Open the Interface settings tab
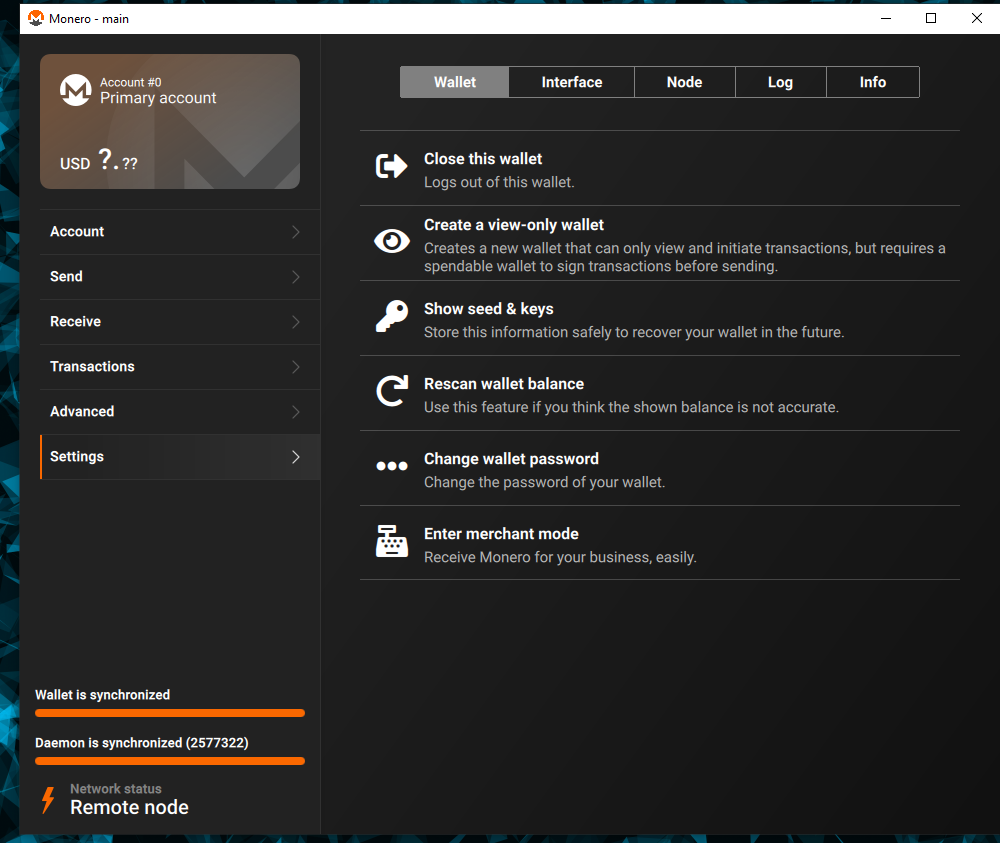 571,82
